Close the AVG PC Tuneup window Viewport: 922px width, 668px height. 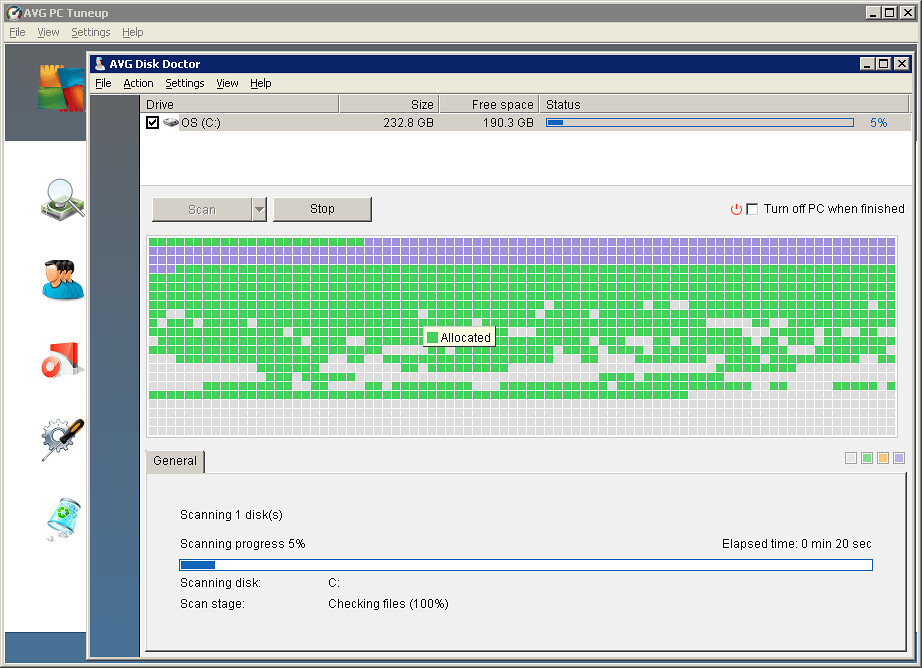tap(907, 12)
